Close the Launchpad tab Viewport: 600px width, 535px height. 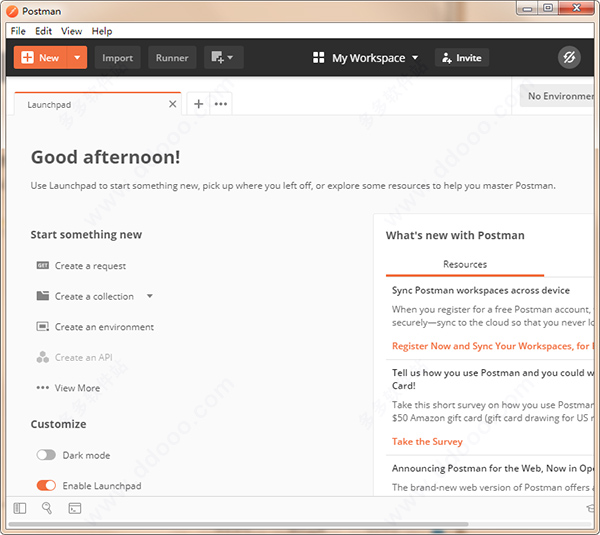[172, 104]
